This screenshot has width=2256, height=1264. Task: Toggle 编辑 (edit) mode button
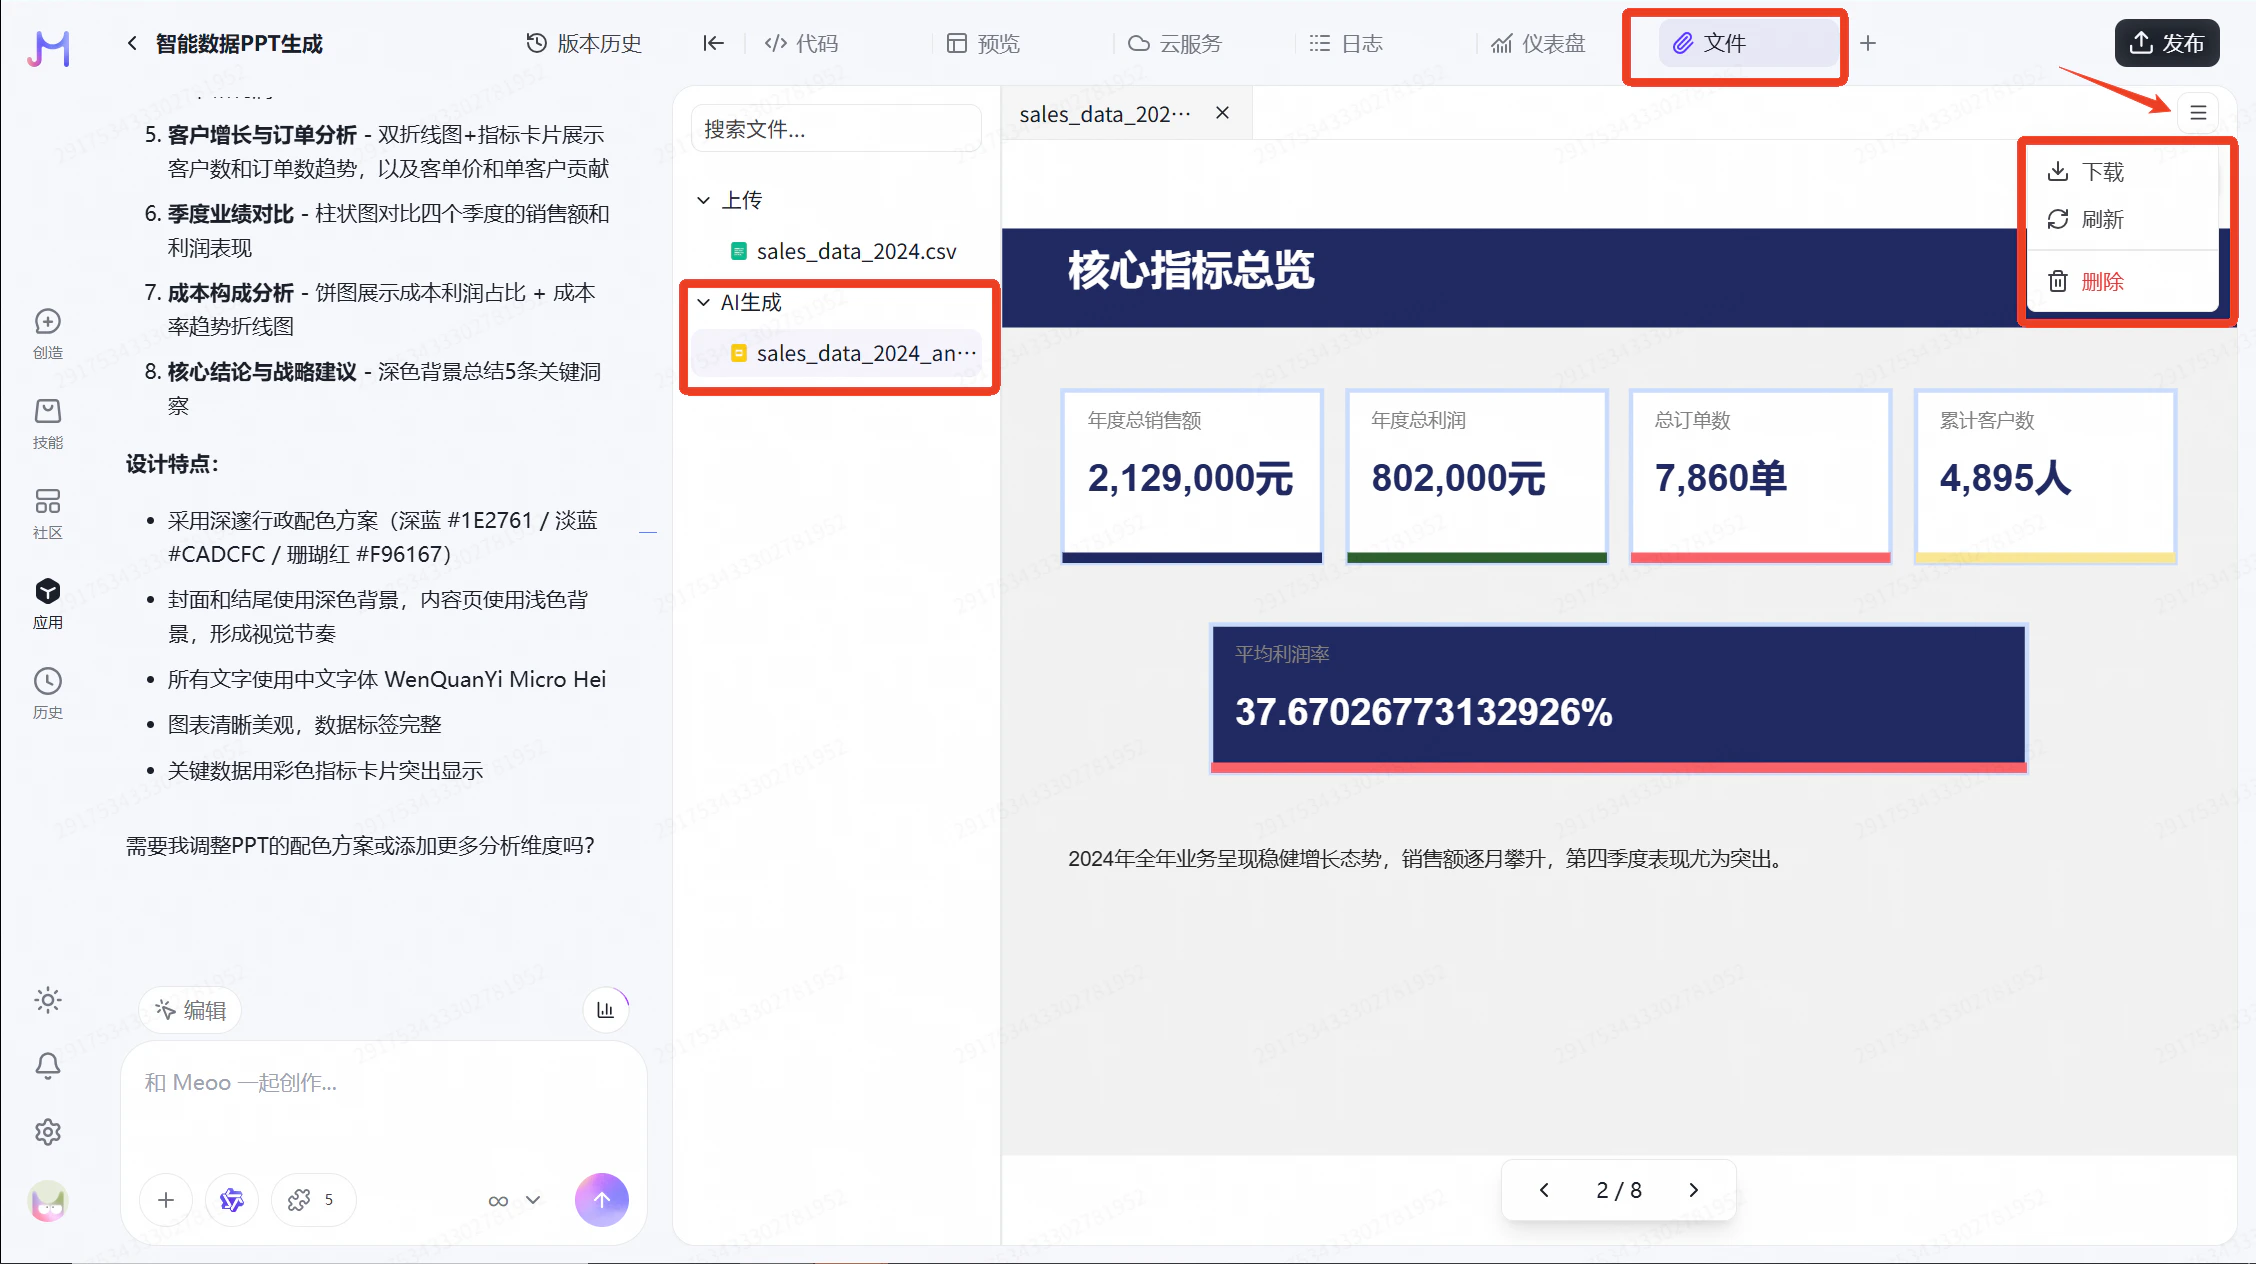190,1010
